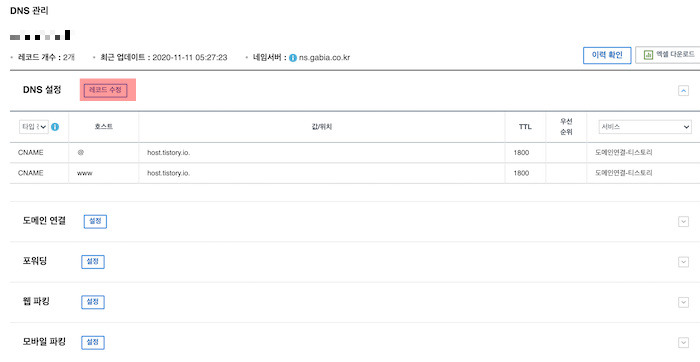Click the DNS 관리 page title

pos(29,11)
